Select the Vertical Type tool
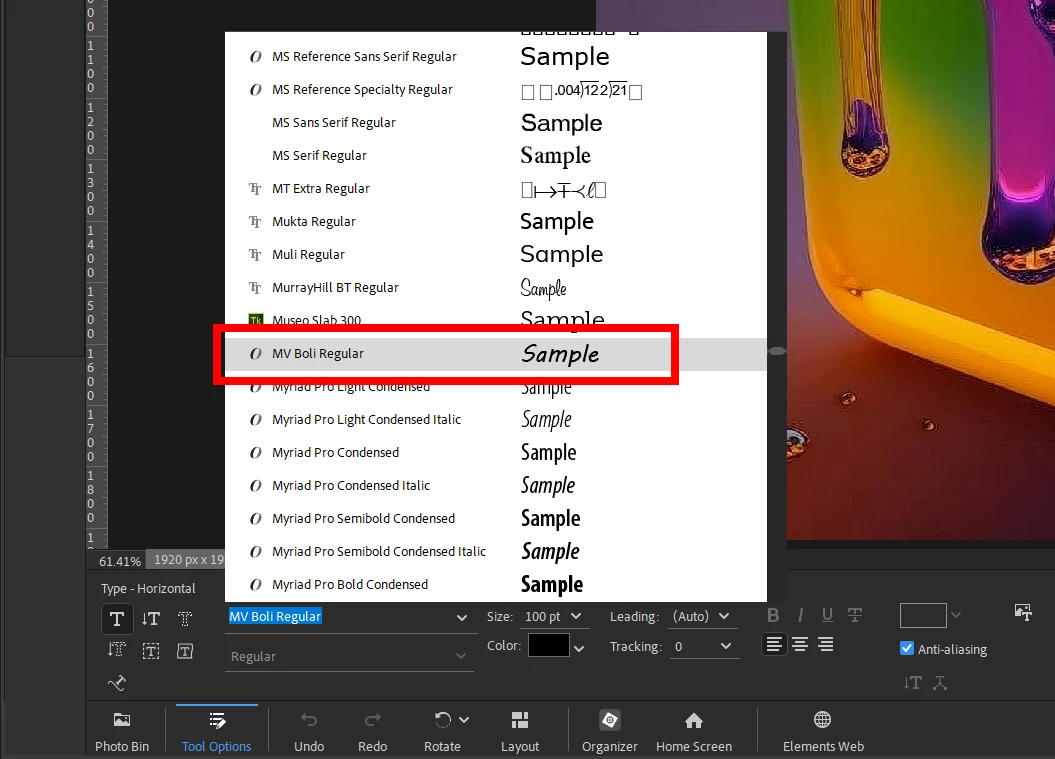The height and width of the screenshot is (759, 1055). click(x=151, y=618)
